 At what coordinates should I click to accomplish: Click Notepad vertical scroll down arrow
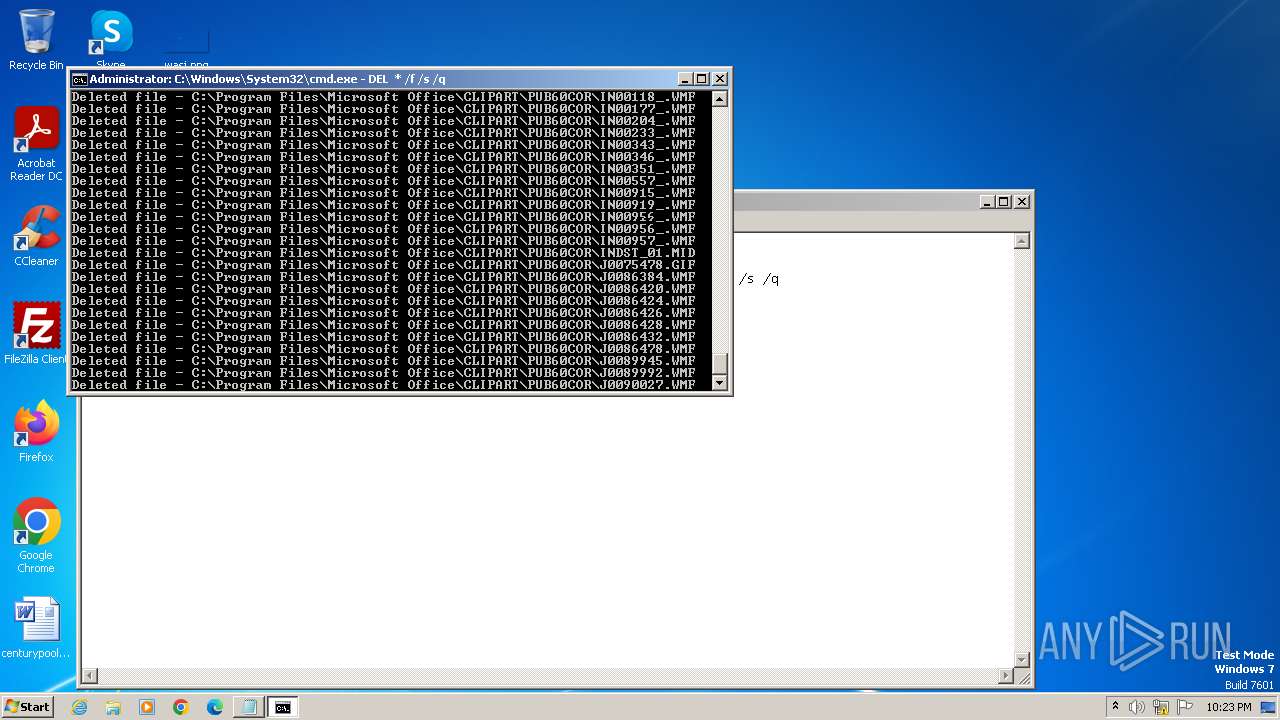tap(1021, 659)
